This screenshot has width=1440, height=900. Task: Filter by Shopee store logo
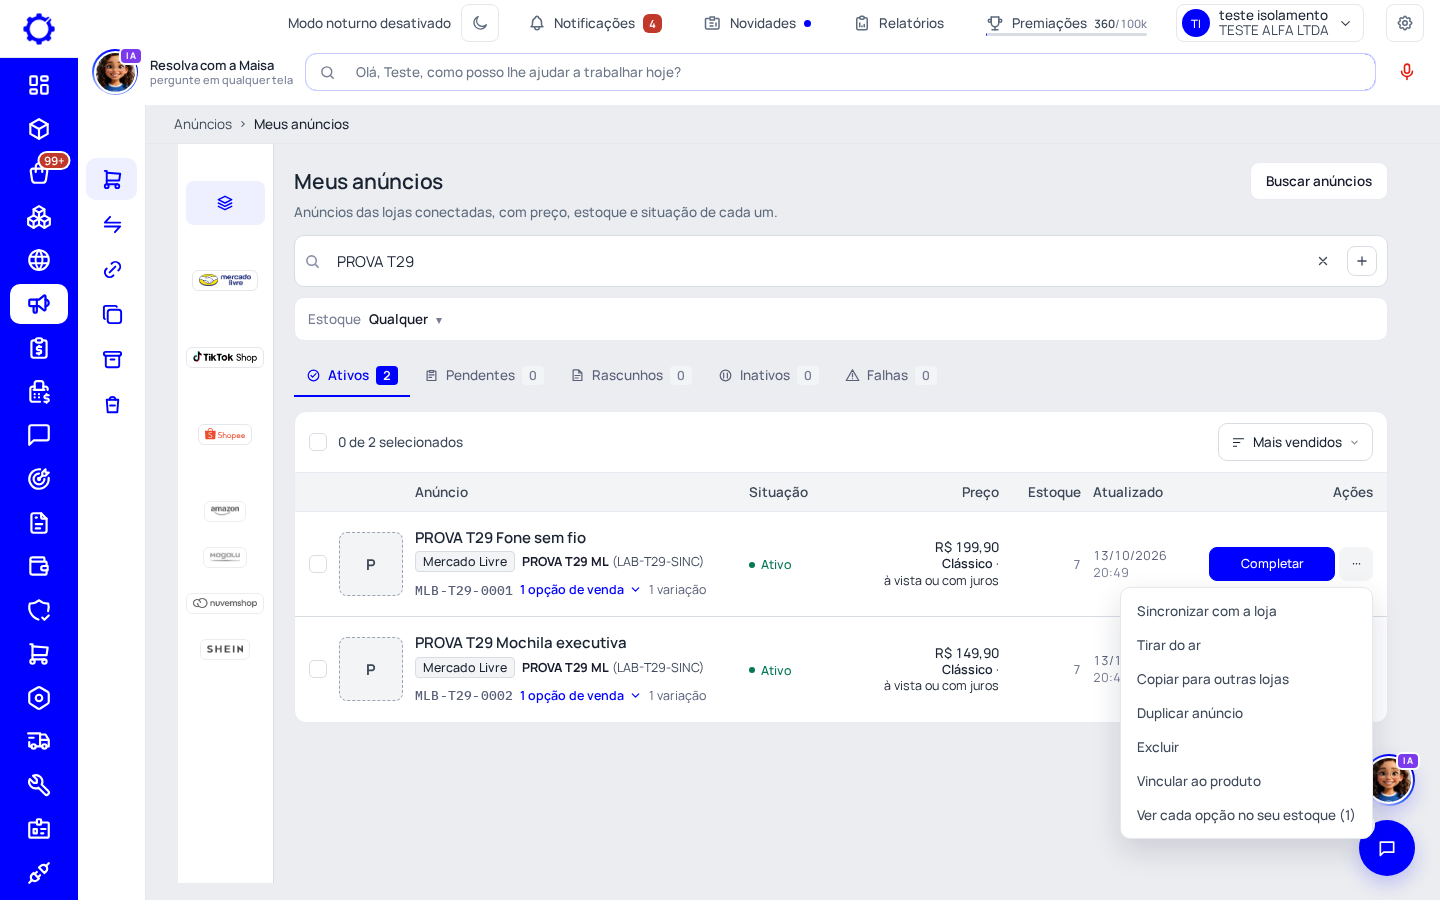(x=225, y=434)
